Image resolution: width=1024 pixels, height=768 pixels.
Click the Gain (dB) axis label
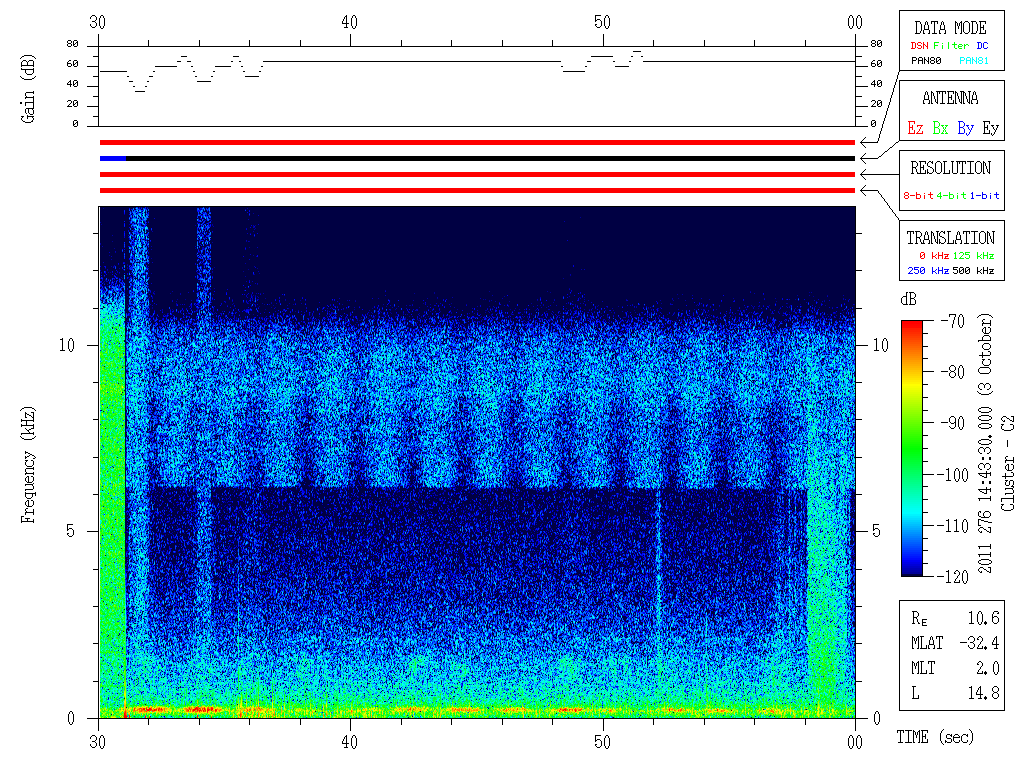tap(28, 88)
